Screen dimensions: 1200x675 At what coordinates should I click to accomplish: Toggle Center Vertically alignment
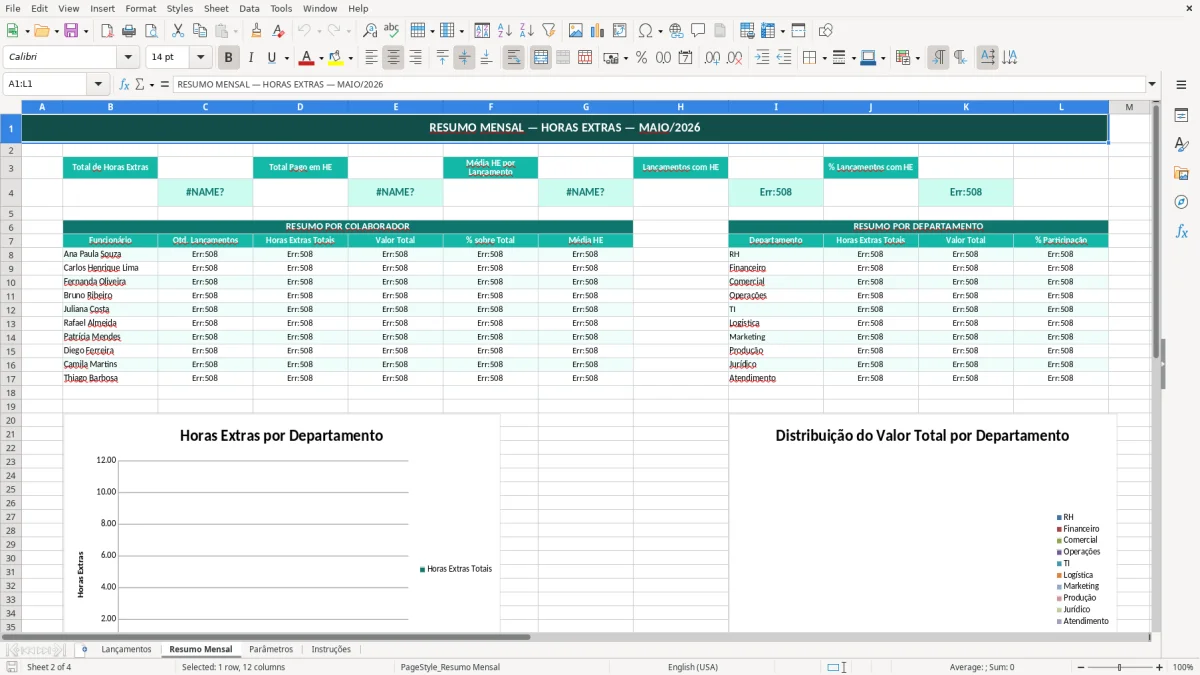tap(464, 58)
